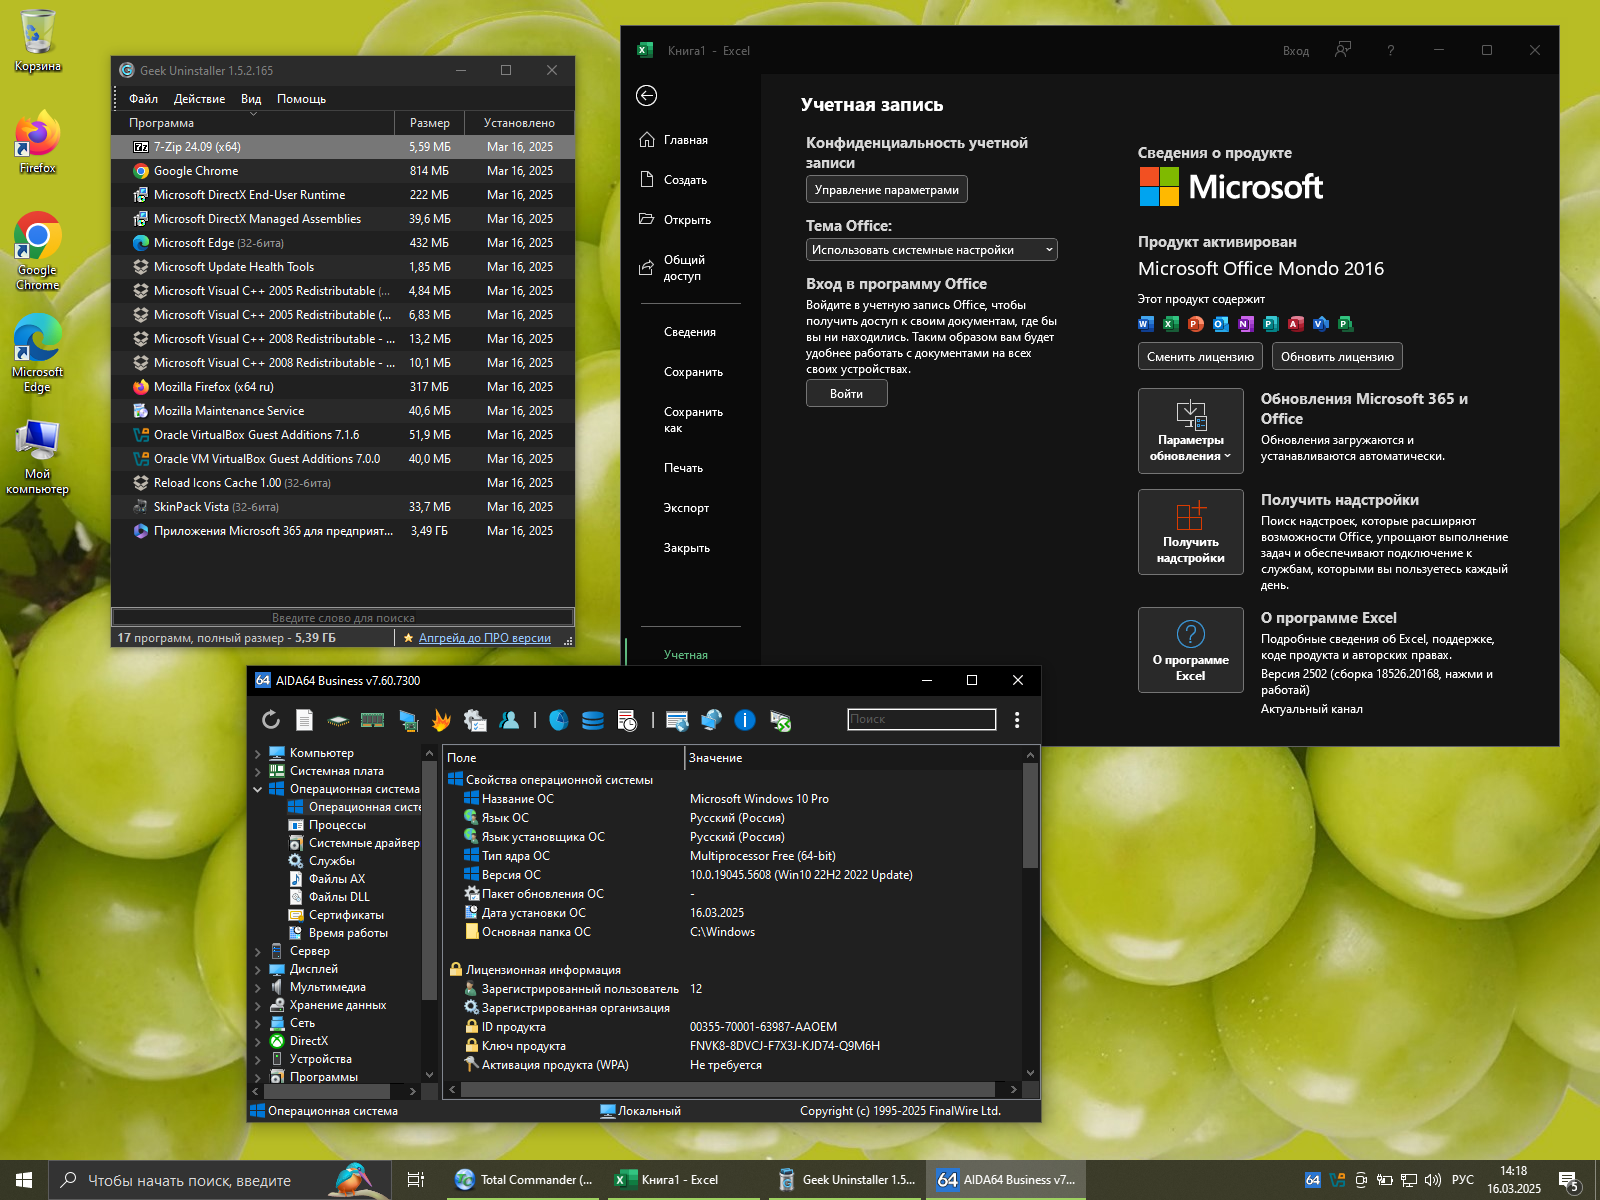Screen dimensions: 1600x1200
Task: Sort by the Размер column header
Action: pyautogui.click(x=429, y=123)
